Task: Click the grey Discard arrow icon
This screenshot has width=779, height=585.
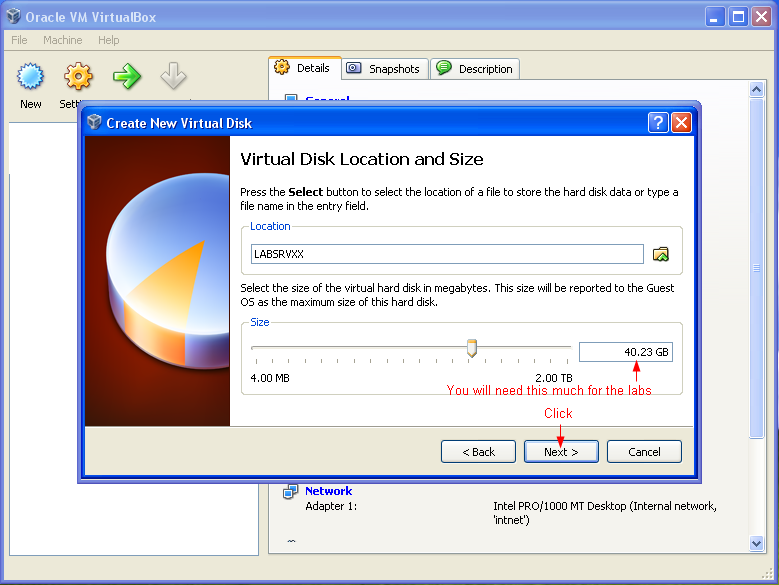Action: 173,75
